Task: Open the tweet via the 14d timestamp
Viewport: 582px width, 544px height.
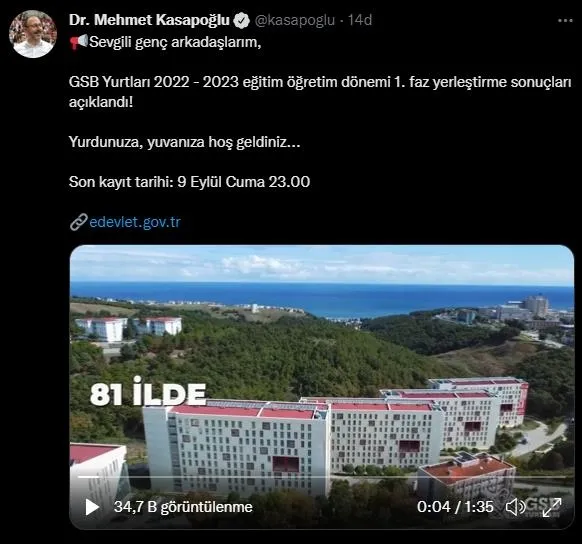Action: [360, 20]
